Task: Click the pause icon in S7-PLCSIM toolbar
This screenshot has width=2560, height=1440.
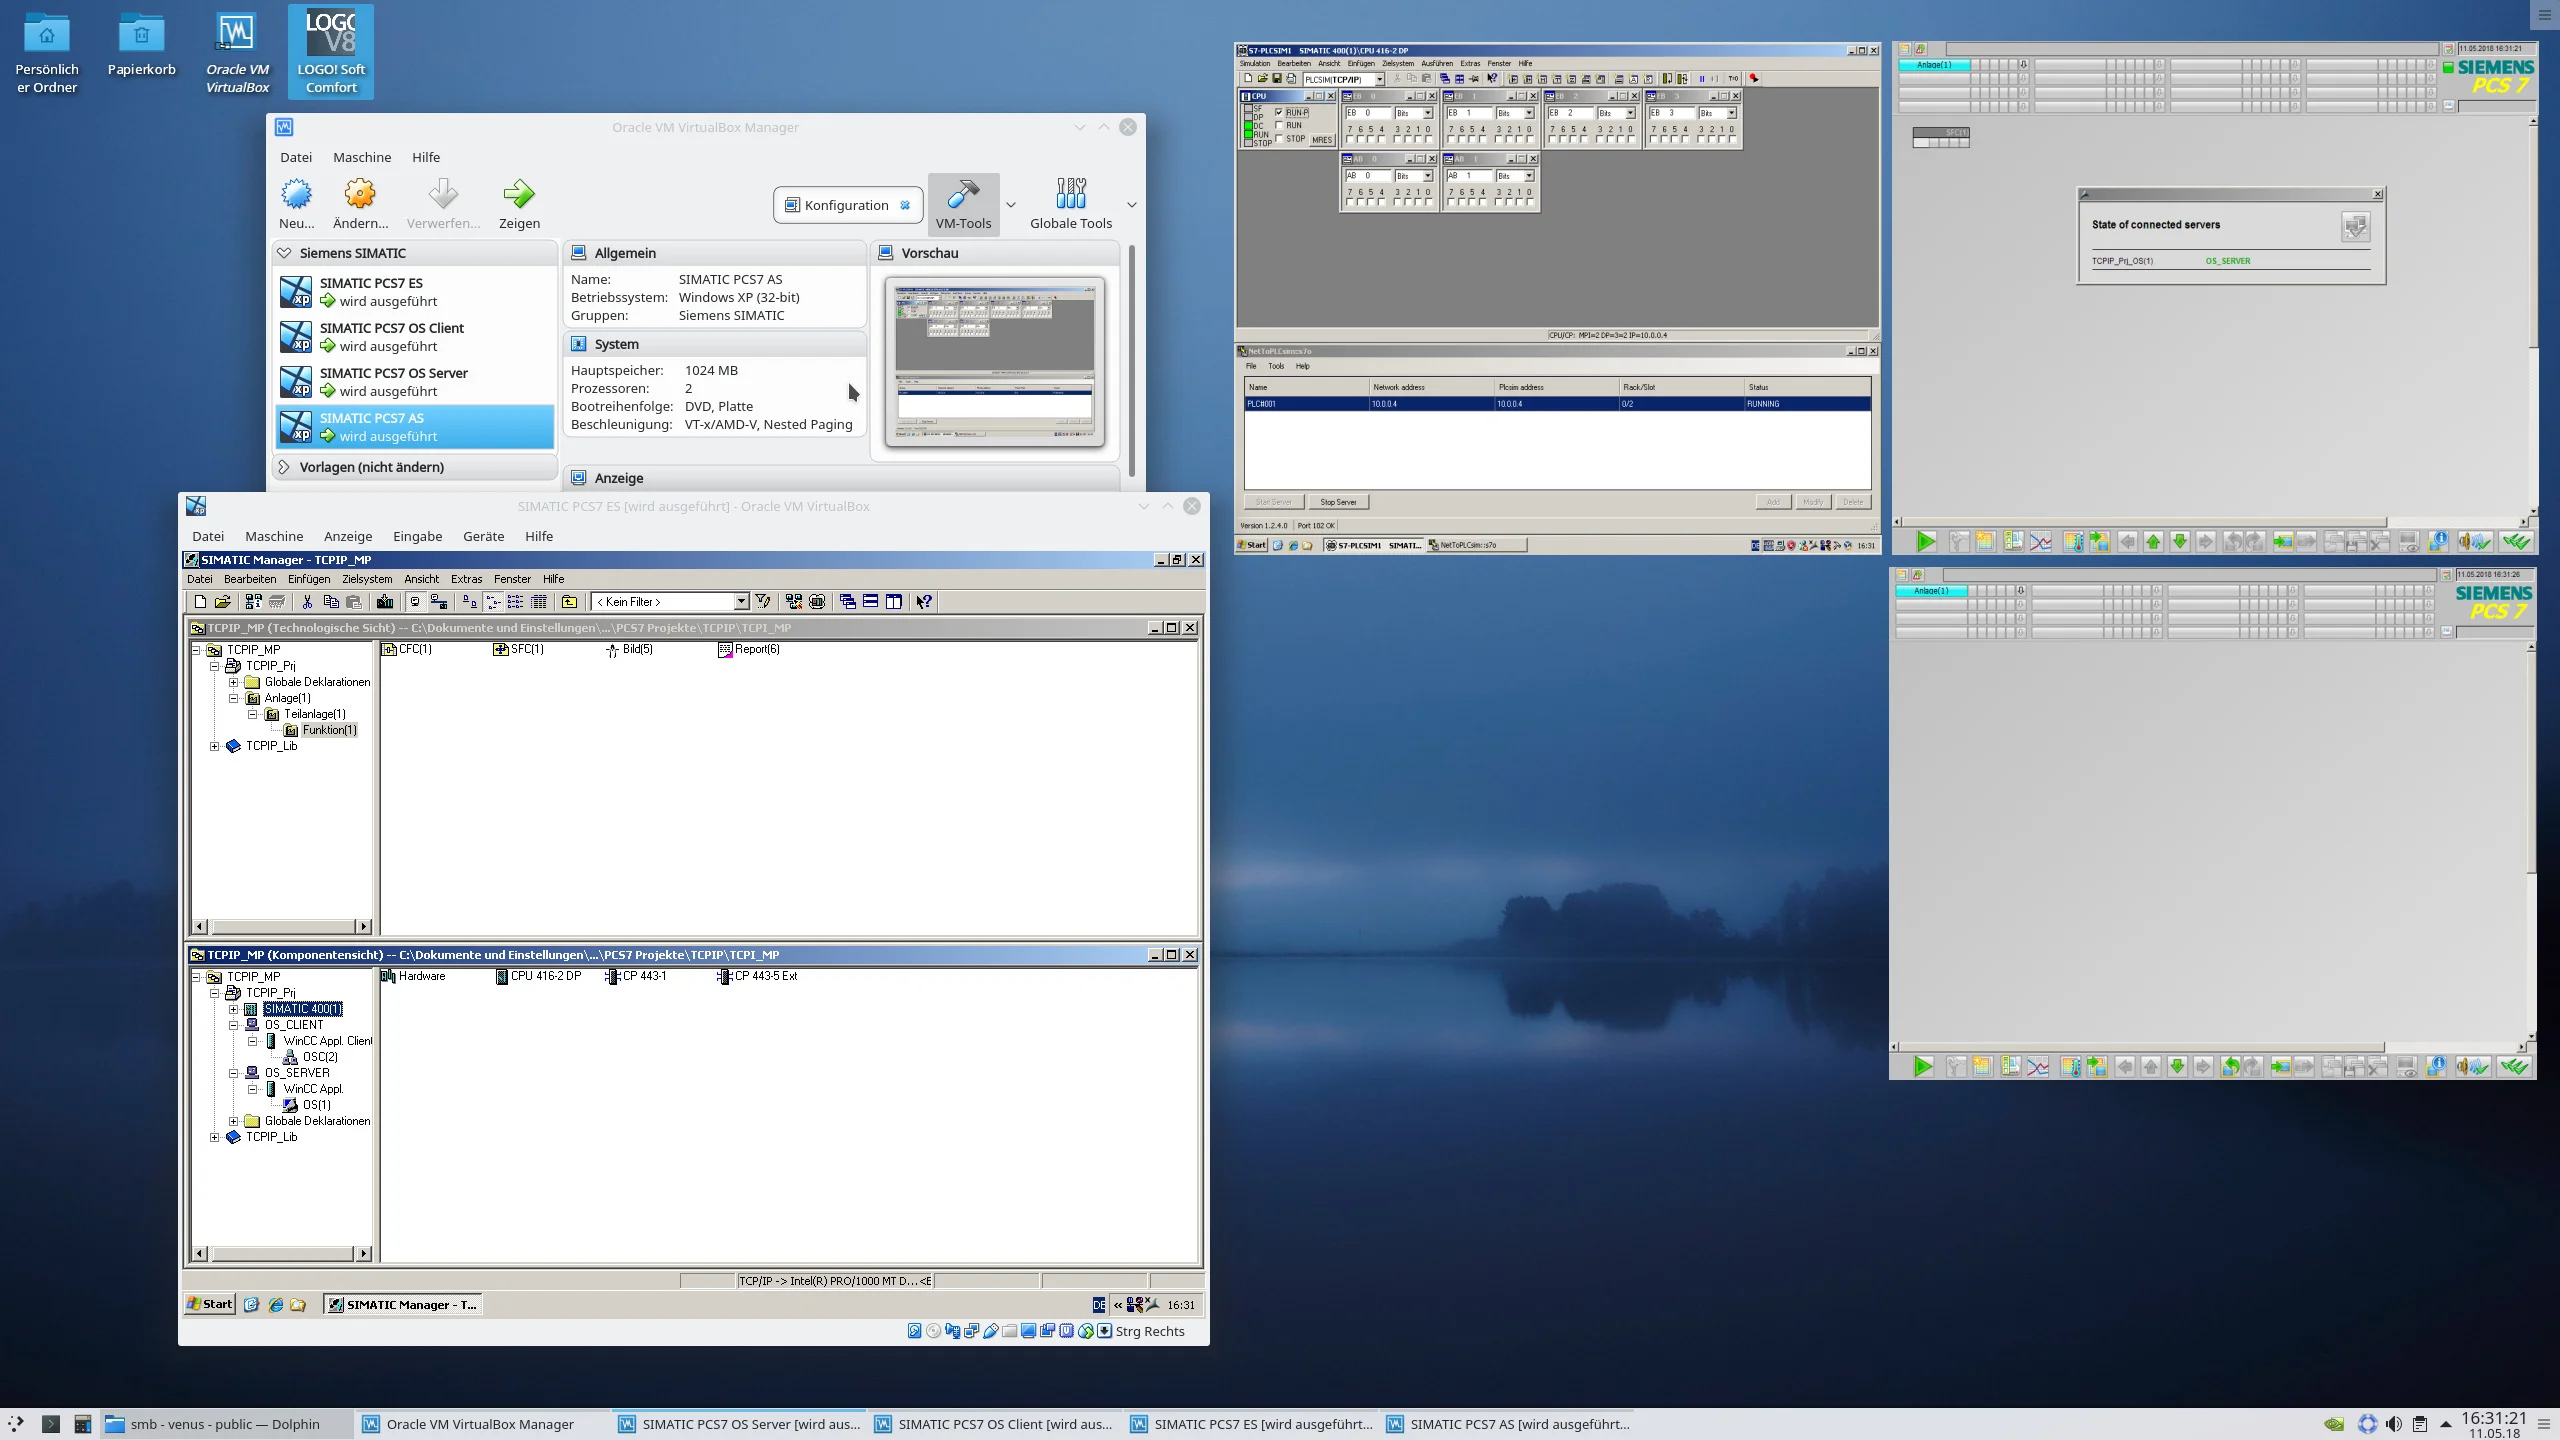Action: 1702,78
